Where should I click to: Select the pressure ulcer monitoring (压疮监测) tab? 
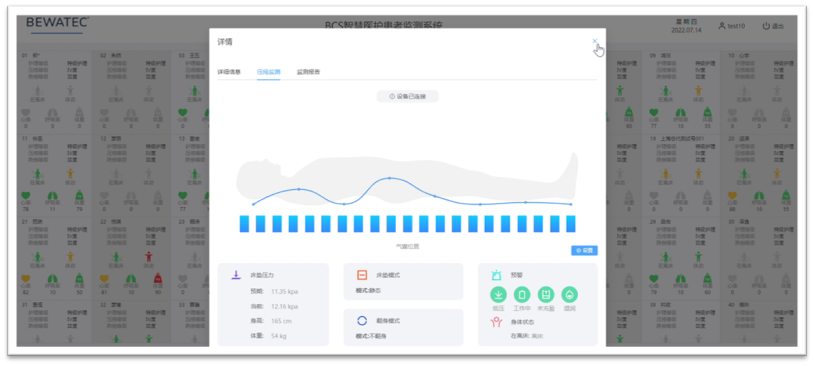tap(268, 72)
